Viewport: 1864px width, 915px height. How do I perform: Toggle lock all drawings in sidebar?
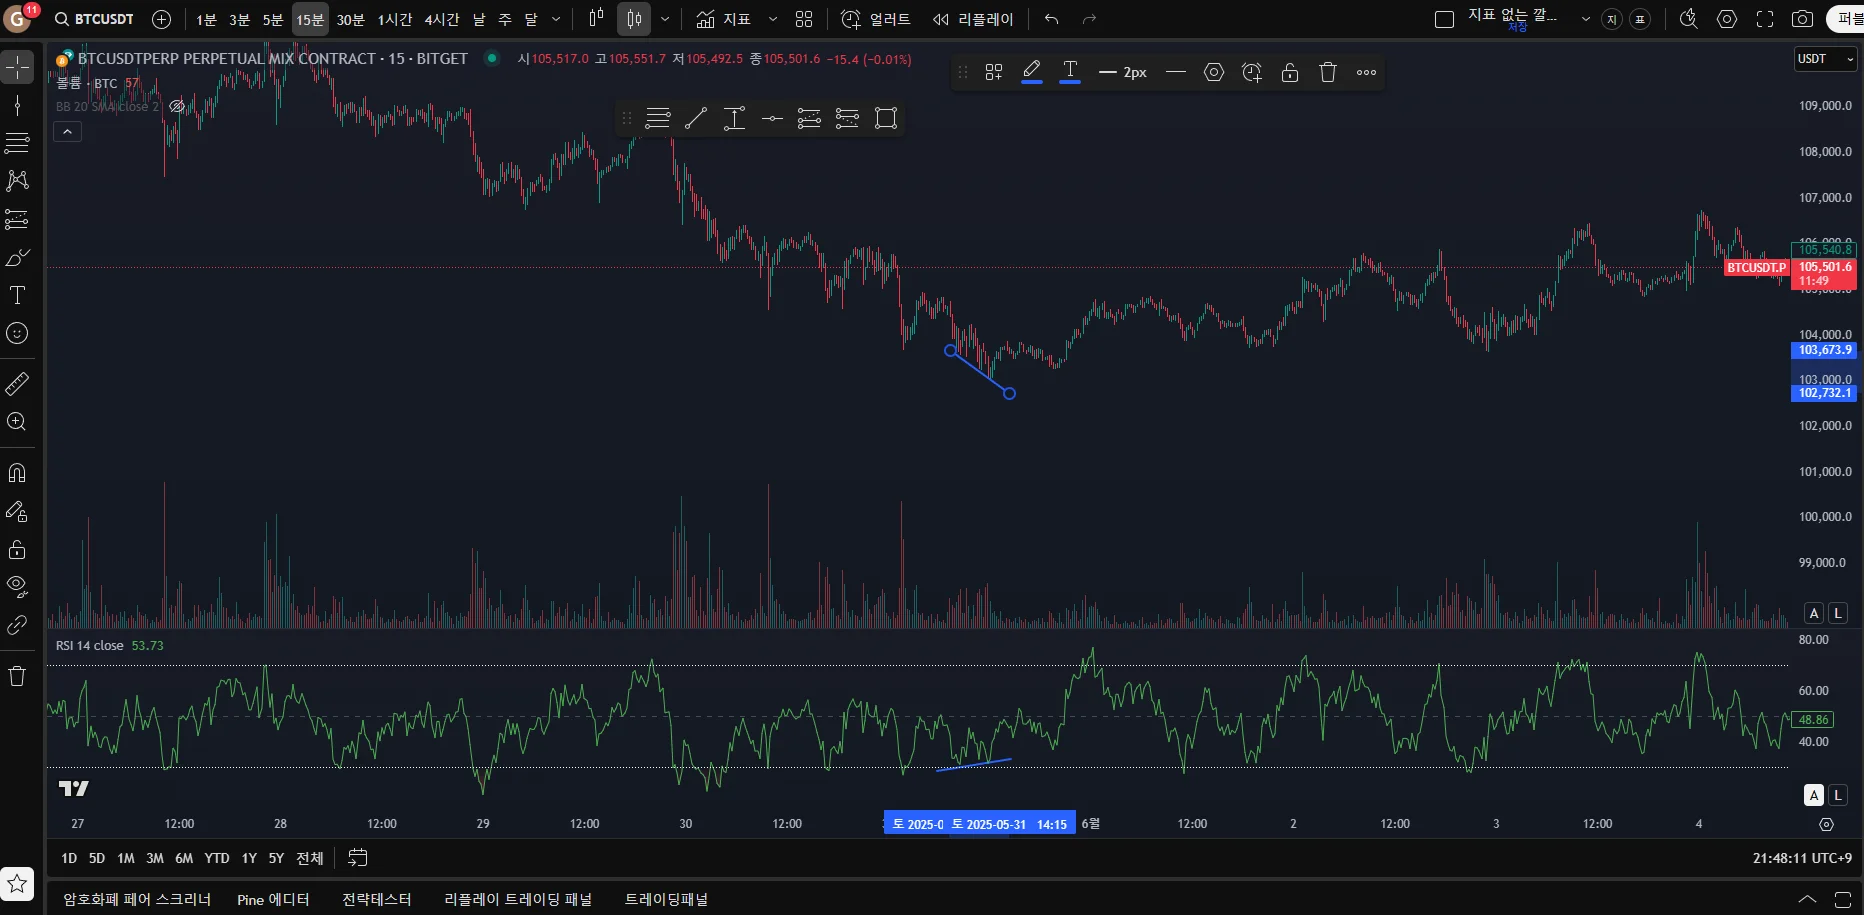[17, 549]
